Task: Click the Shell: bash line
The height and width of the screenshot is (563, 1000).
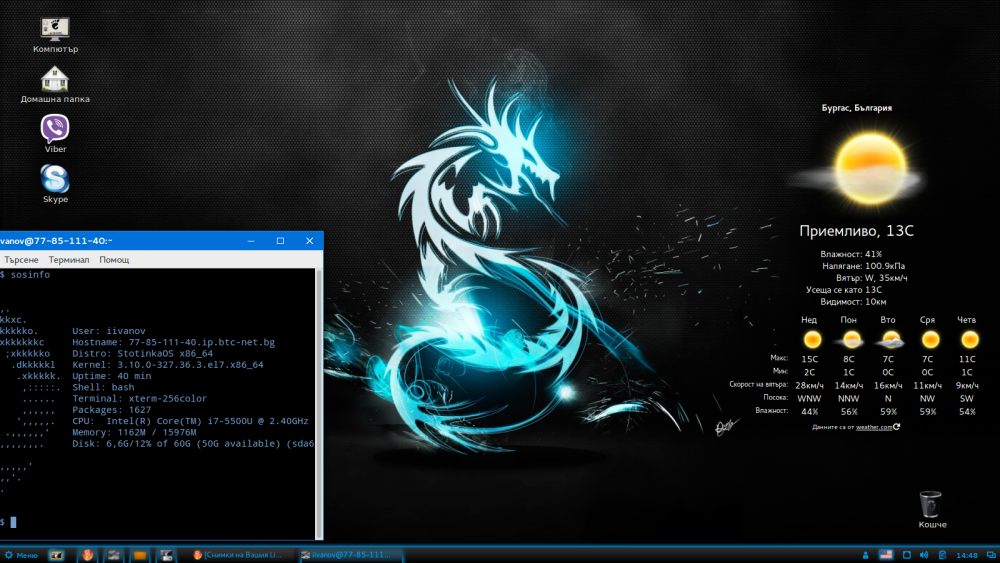Action: (103, 387)
